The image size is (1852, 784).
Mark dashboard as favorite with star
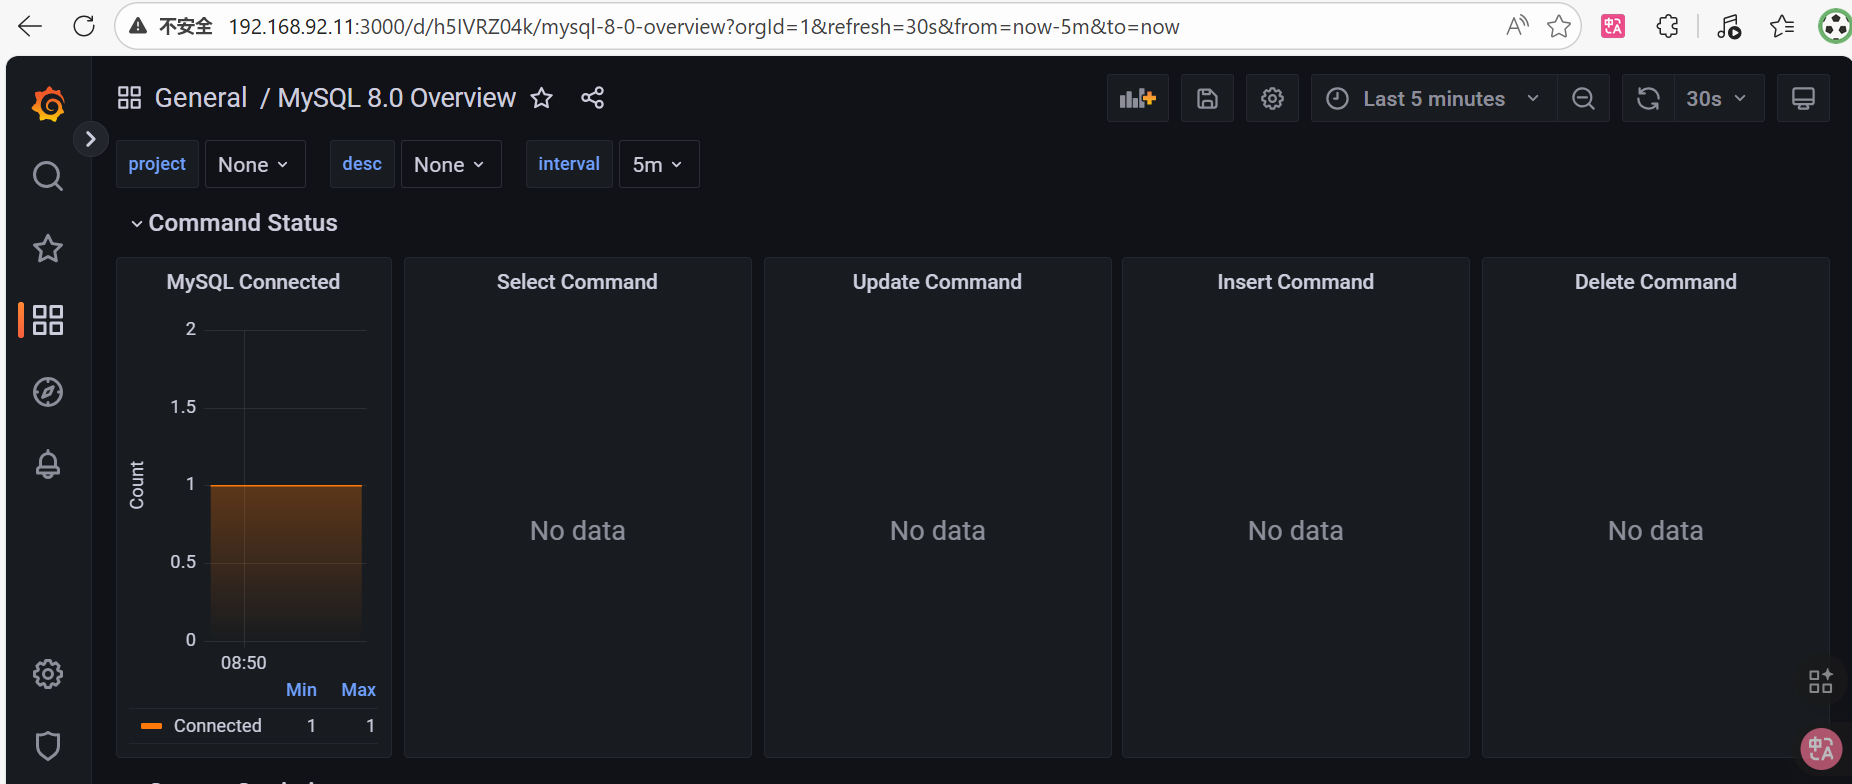(541, 98)
